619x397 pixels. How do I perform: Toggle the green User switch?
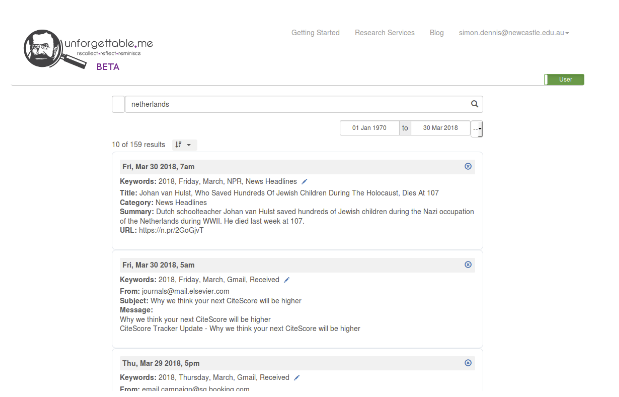point(564,80)
